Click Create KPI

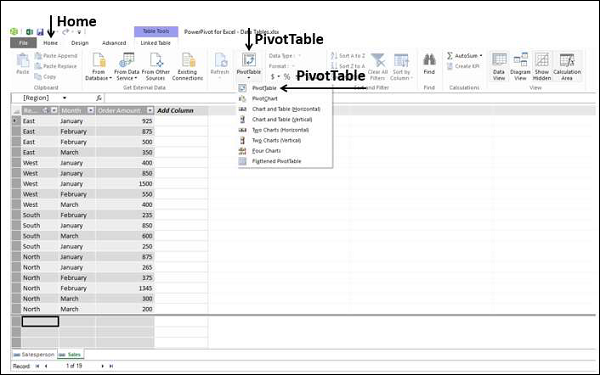[463, 66]
